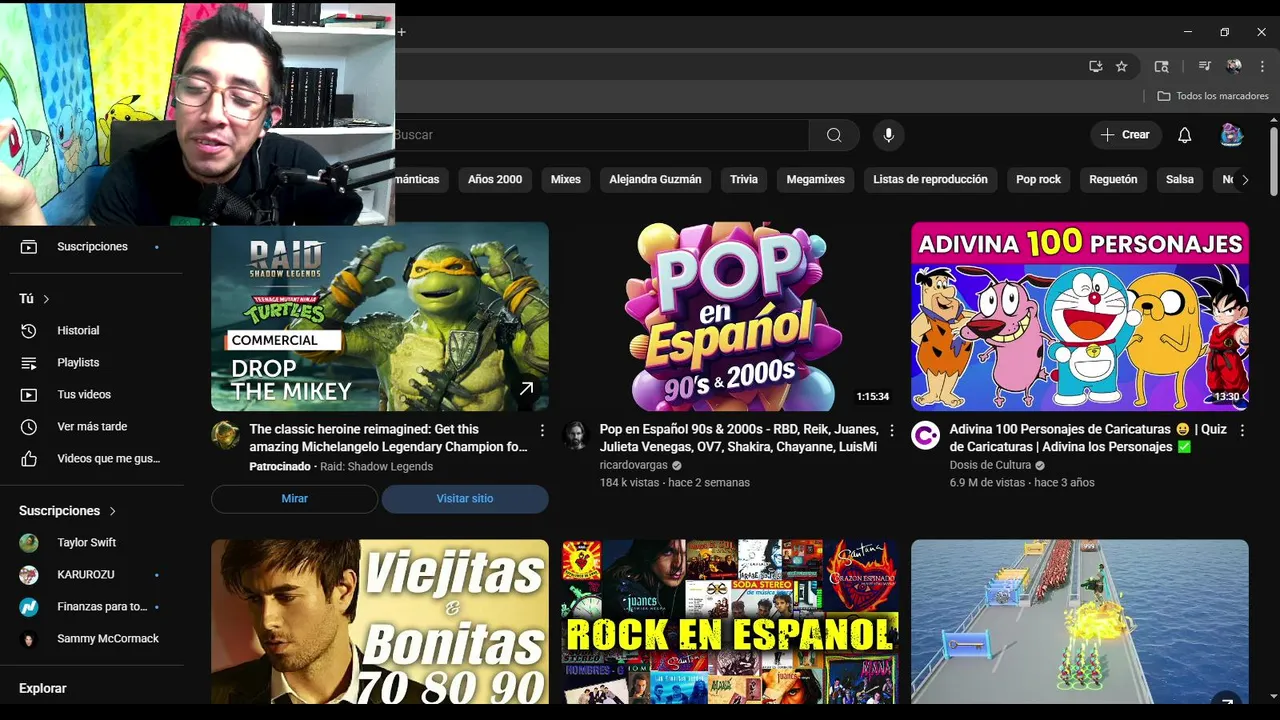The height and width of the screenshot is (720, 1280).
Task: Open the Chrome profile avatar
Action: 1234,66
